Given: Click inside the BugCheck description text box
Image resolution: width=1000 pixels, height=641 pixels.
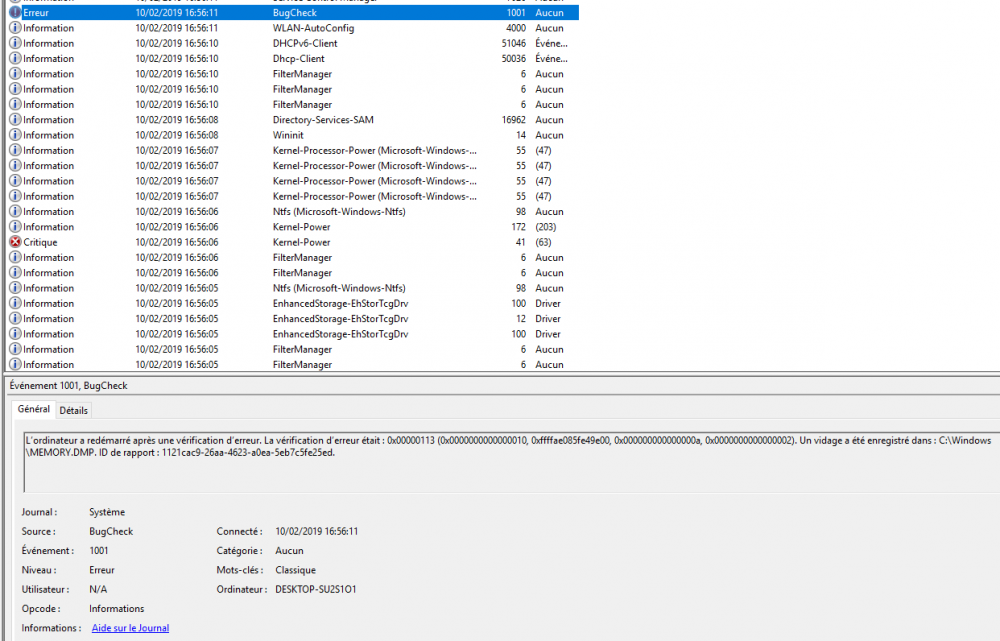Looking at the screenshot, I should point(500,470).
